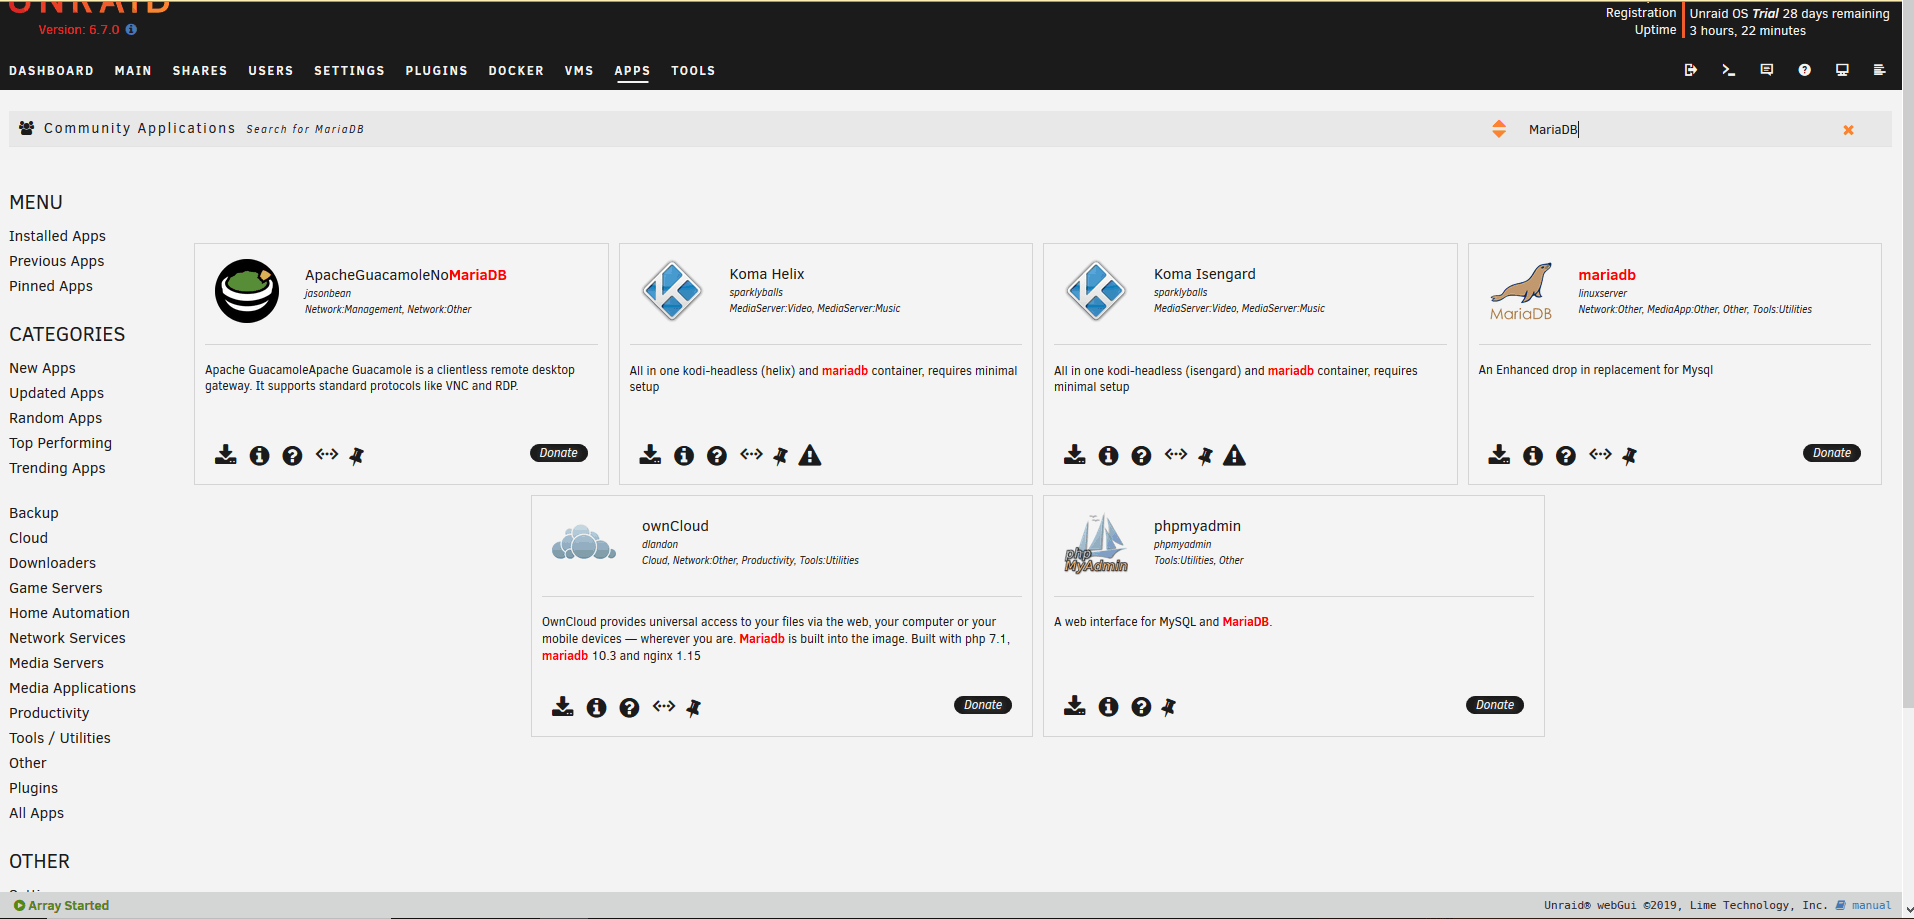Click the Registration link in header
The height and width of the screenshot is (919, 1914).
[x=1640, y=13]
